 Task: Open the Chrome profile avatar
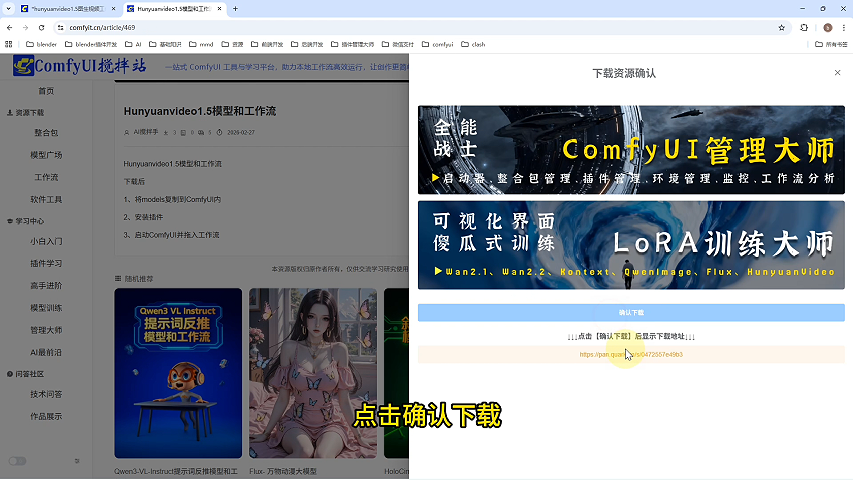point(827,27)
